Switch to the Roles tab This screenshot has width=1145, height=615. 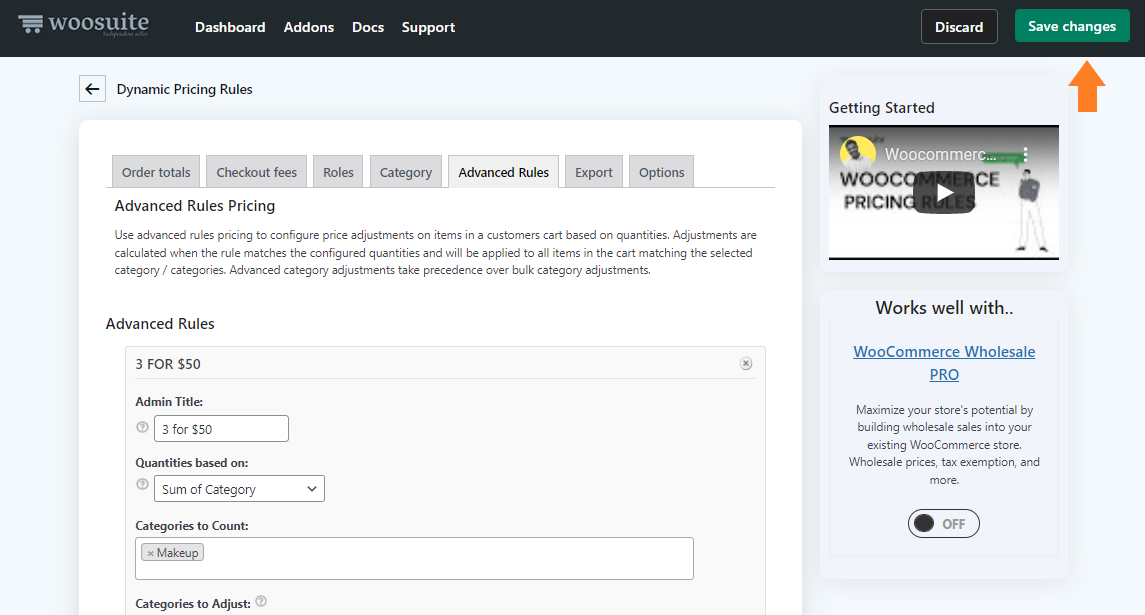tap(338, 172)
